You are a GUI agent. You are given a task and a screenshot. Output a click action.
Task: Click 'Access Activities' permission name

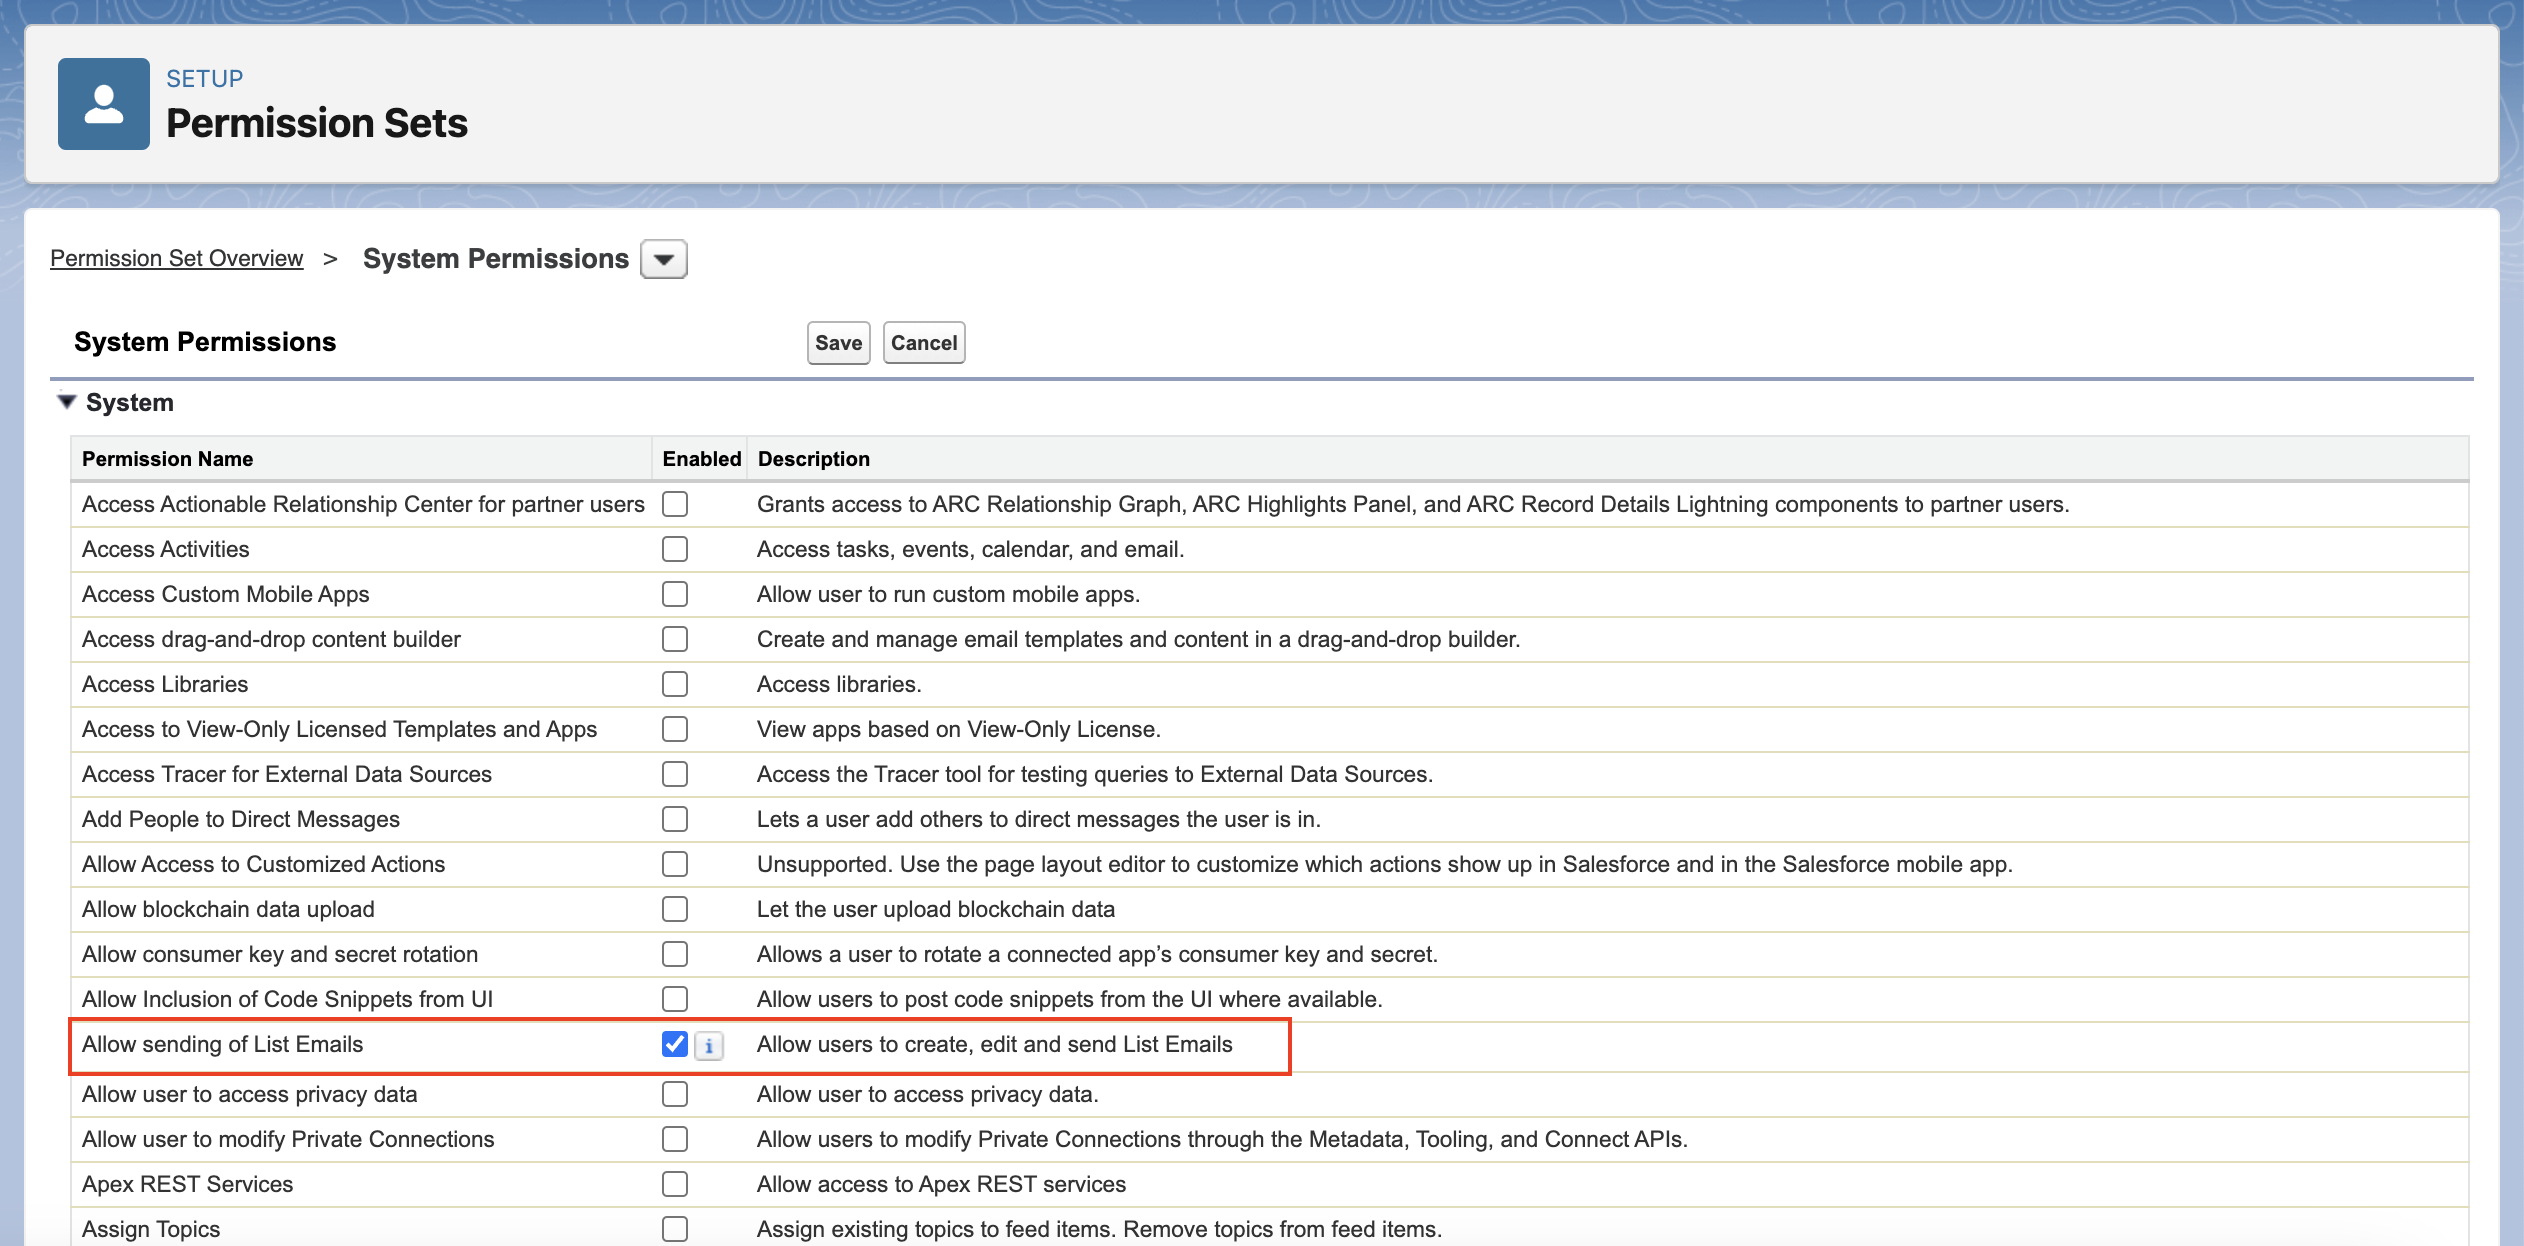click(166, 549)
